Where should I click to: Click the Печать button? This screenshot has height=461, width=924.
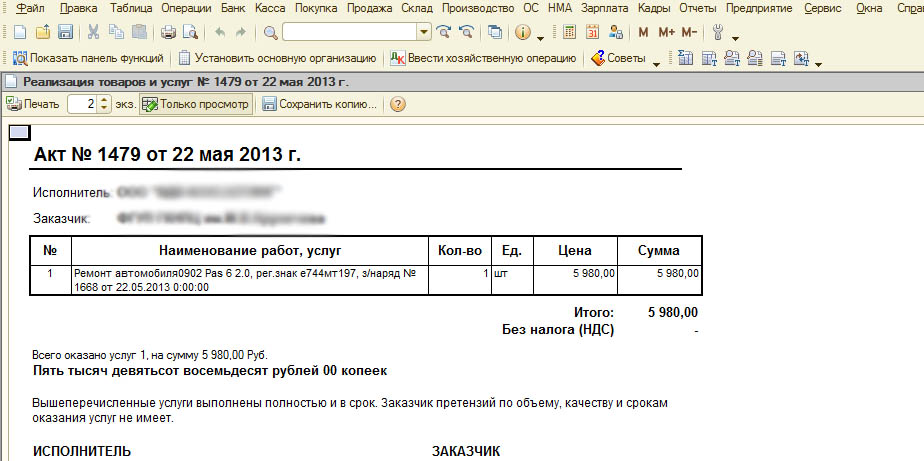coord(33,104)
